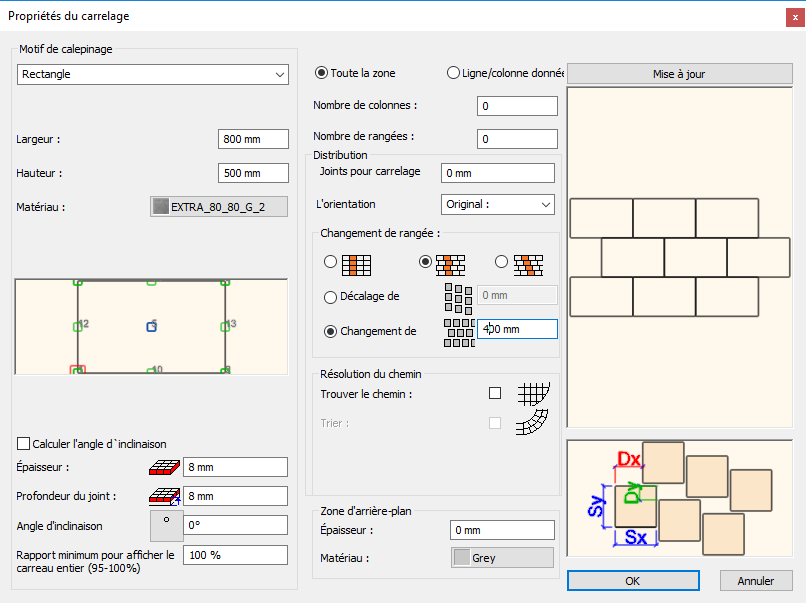Select the Ligne/colonne donnée radio button
Screen dimensions: 806x603
tap(453, 73)
